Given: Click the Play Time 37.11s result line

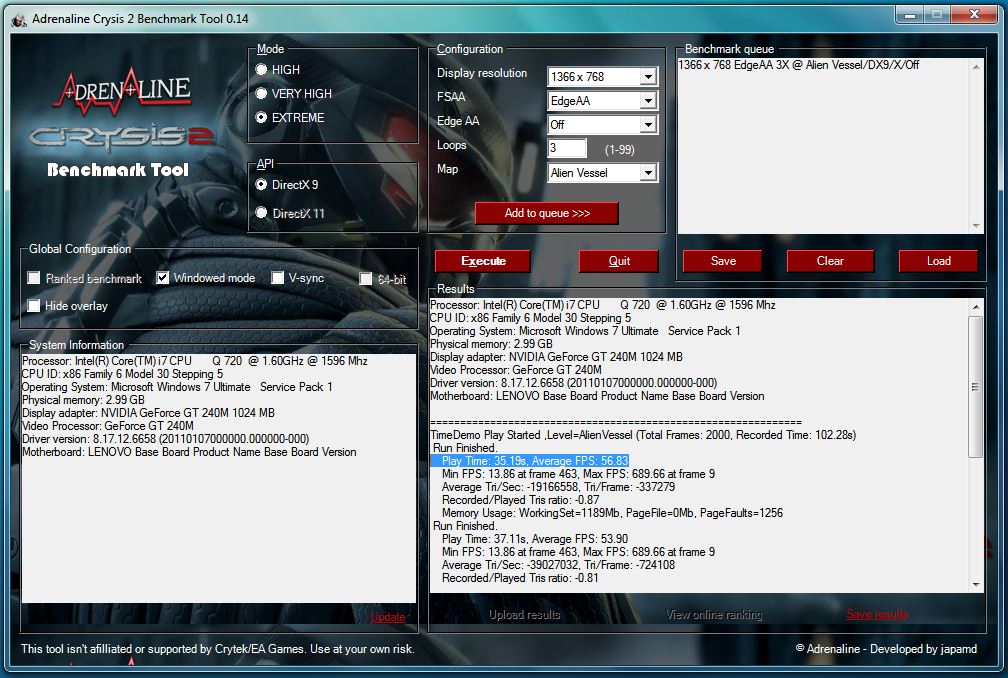Looking at the screenshot, I should click(535, 539).
